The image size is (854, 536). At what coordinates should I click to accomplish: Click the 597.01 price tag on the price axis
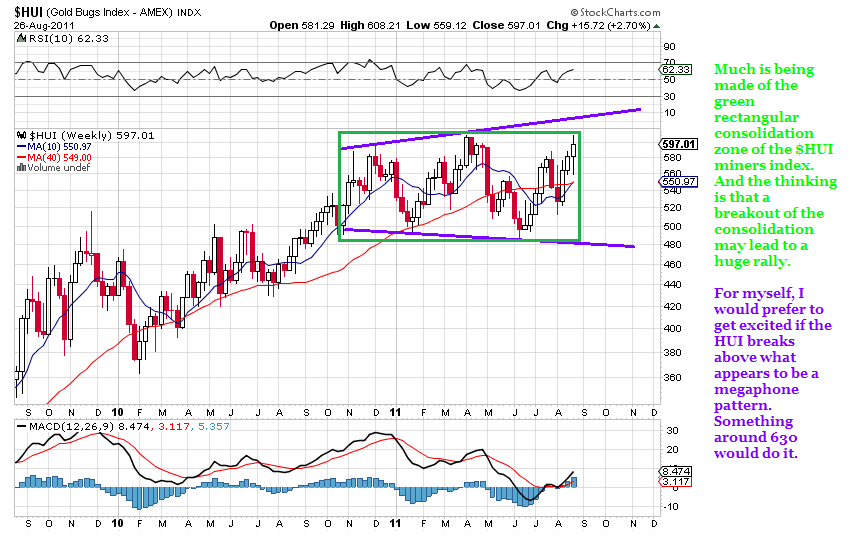click(x=678, y=144)
